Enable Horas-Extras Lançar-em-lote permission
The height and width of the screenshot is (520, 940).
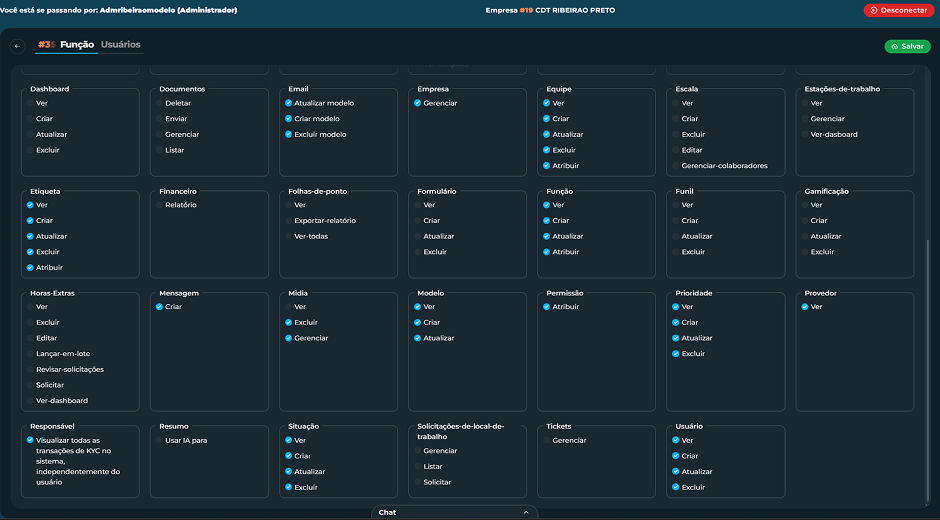coord(30,354)
